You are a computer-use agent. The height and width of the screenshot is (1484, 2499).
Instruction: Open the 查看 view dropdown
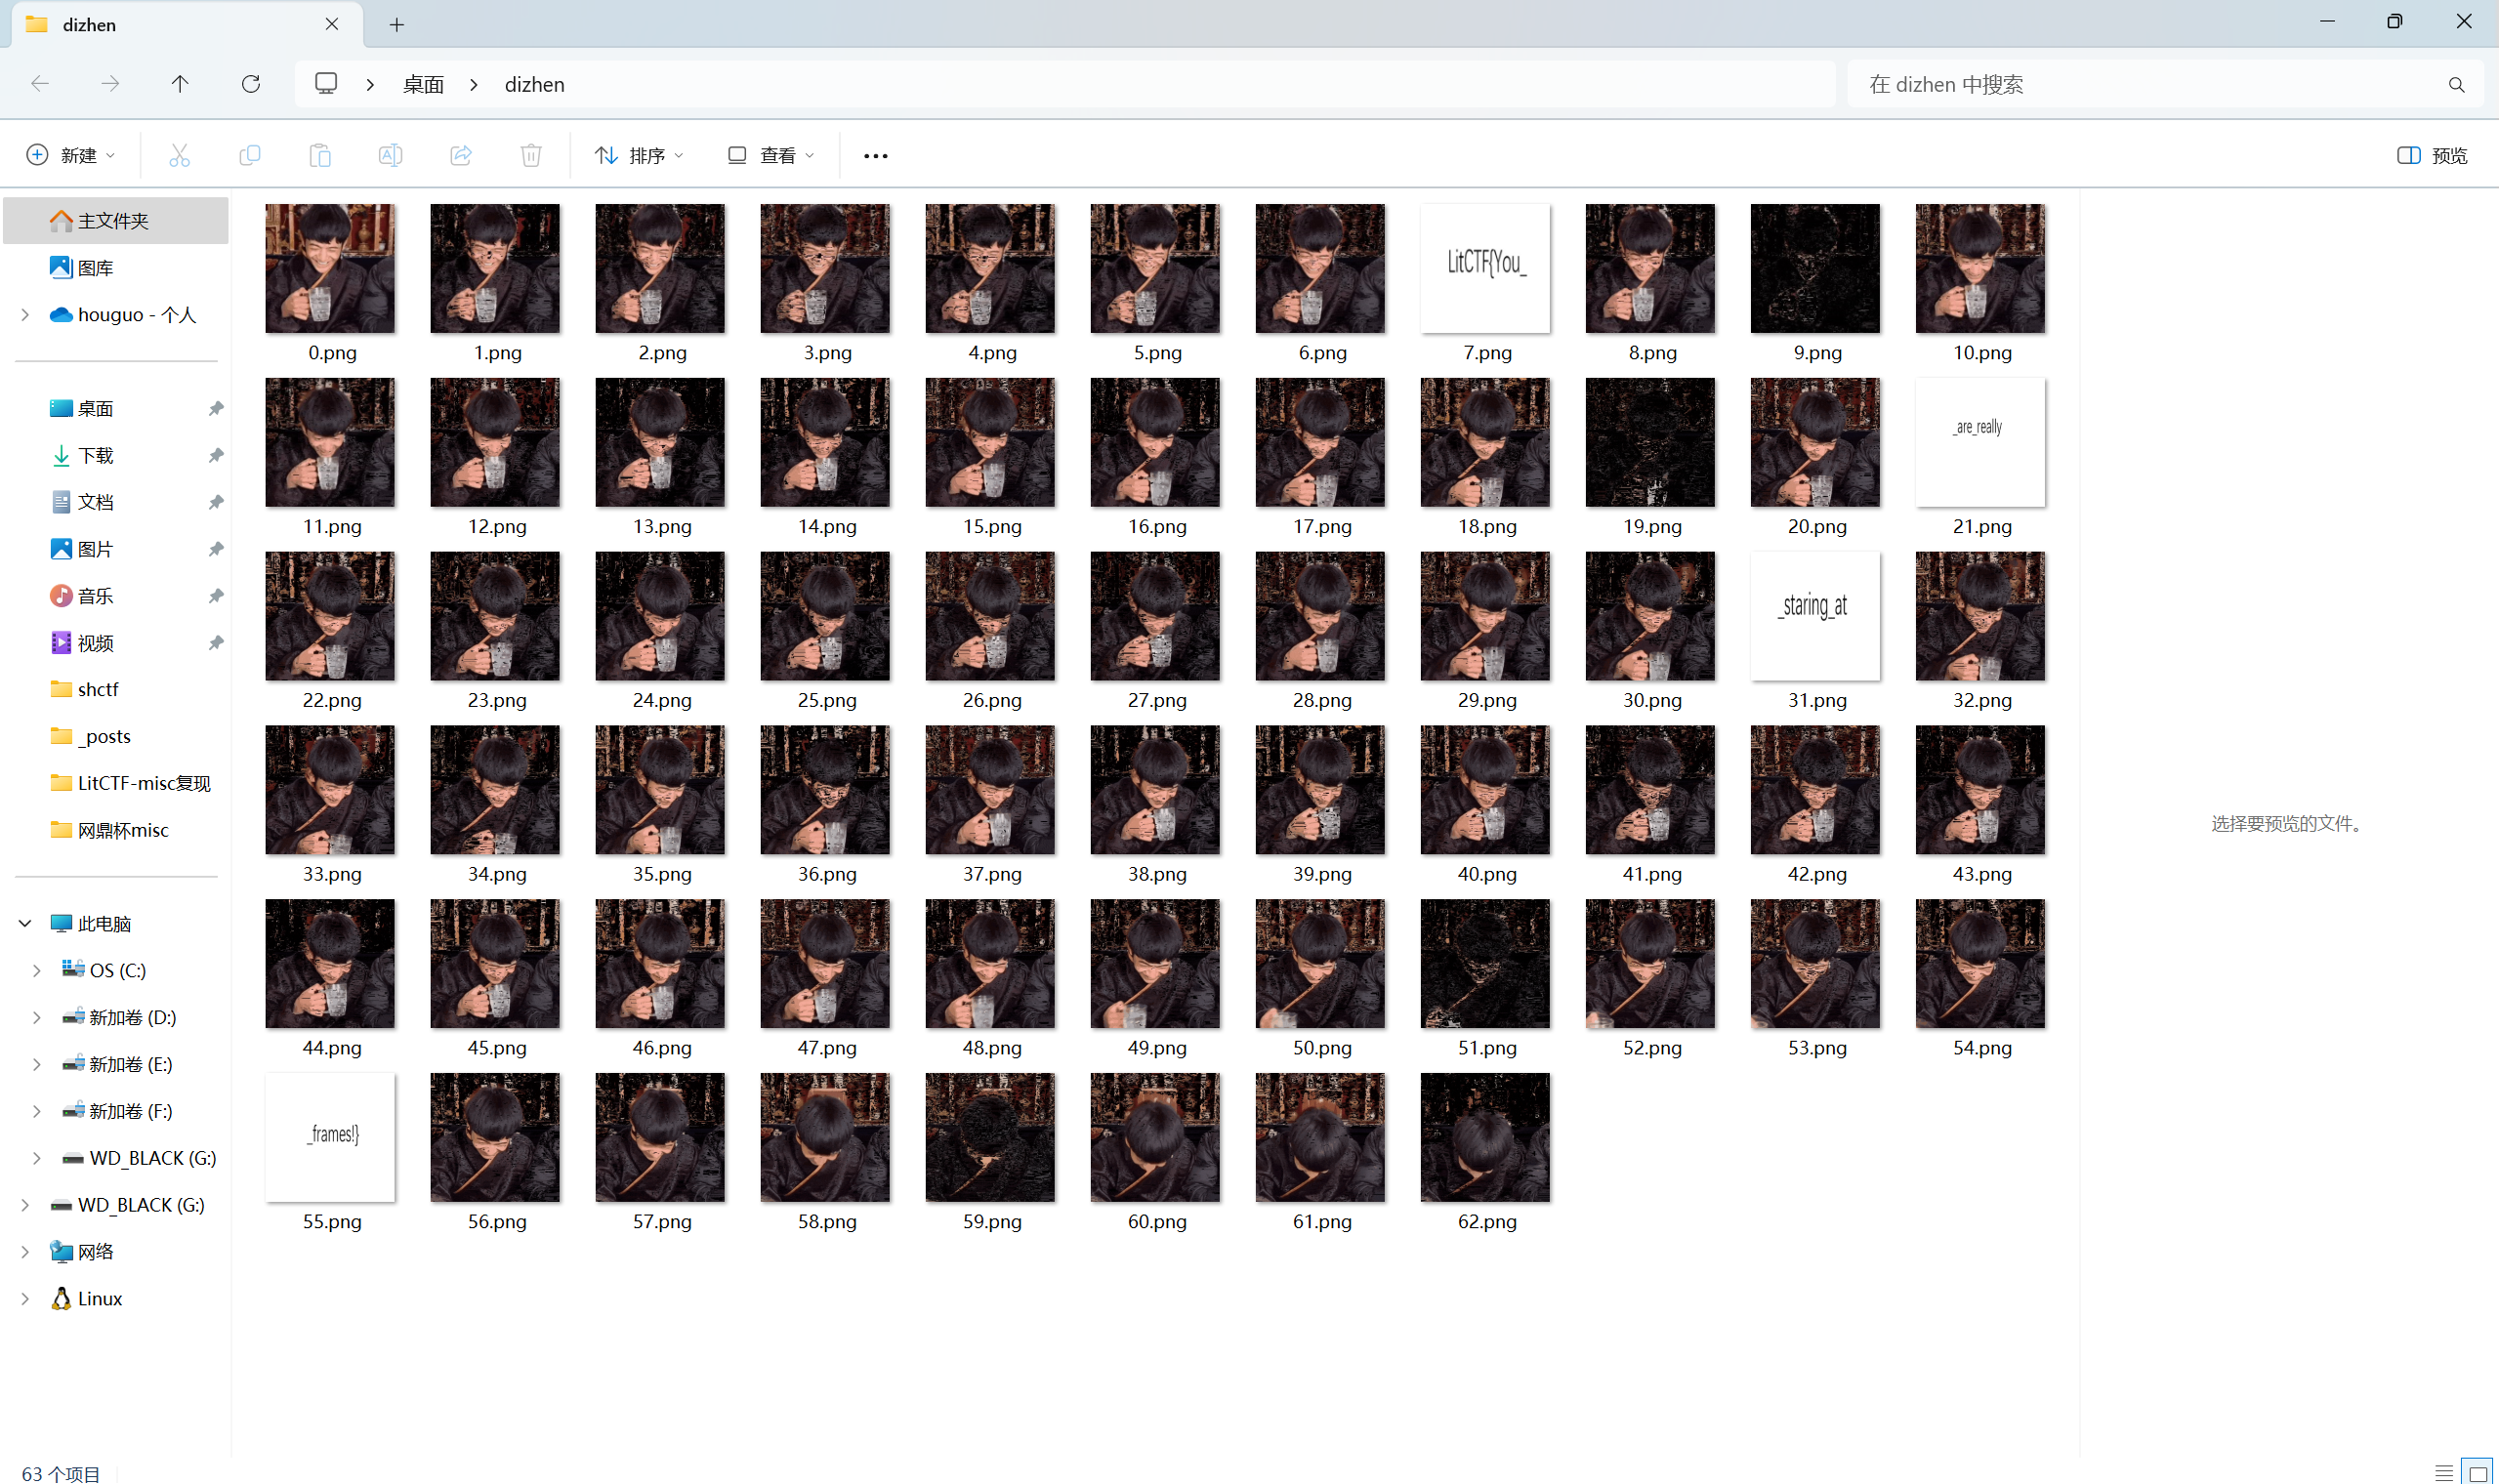[771, 155]
